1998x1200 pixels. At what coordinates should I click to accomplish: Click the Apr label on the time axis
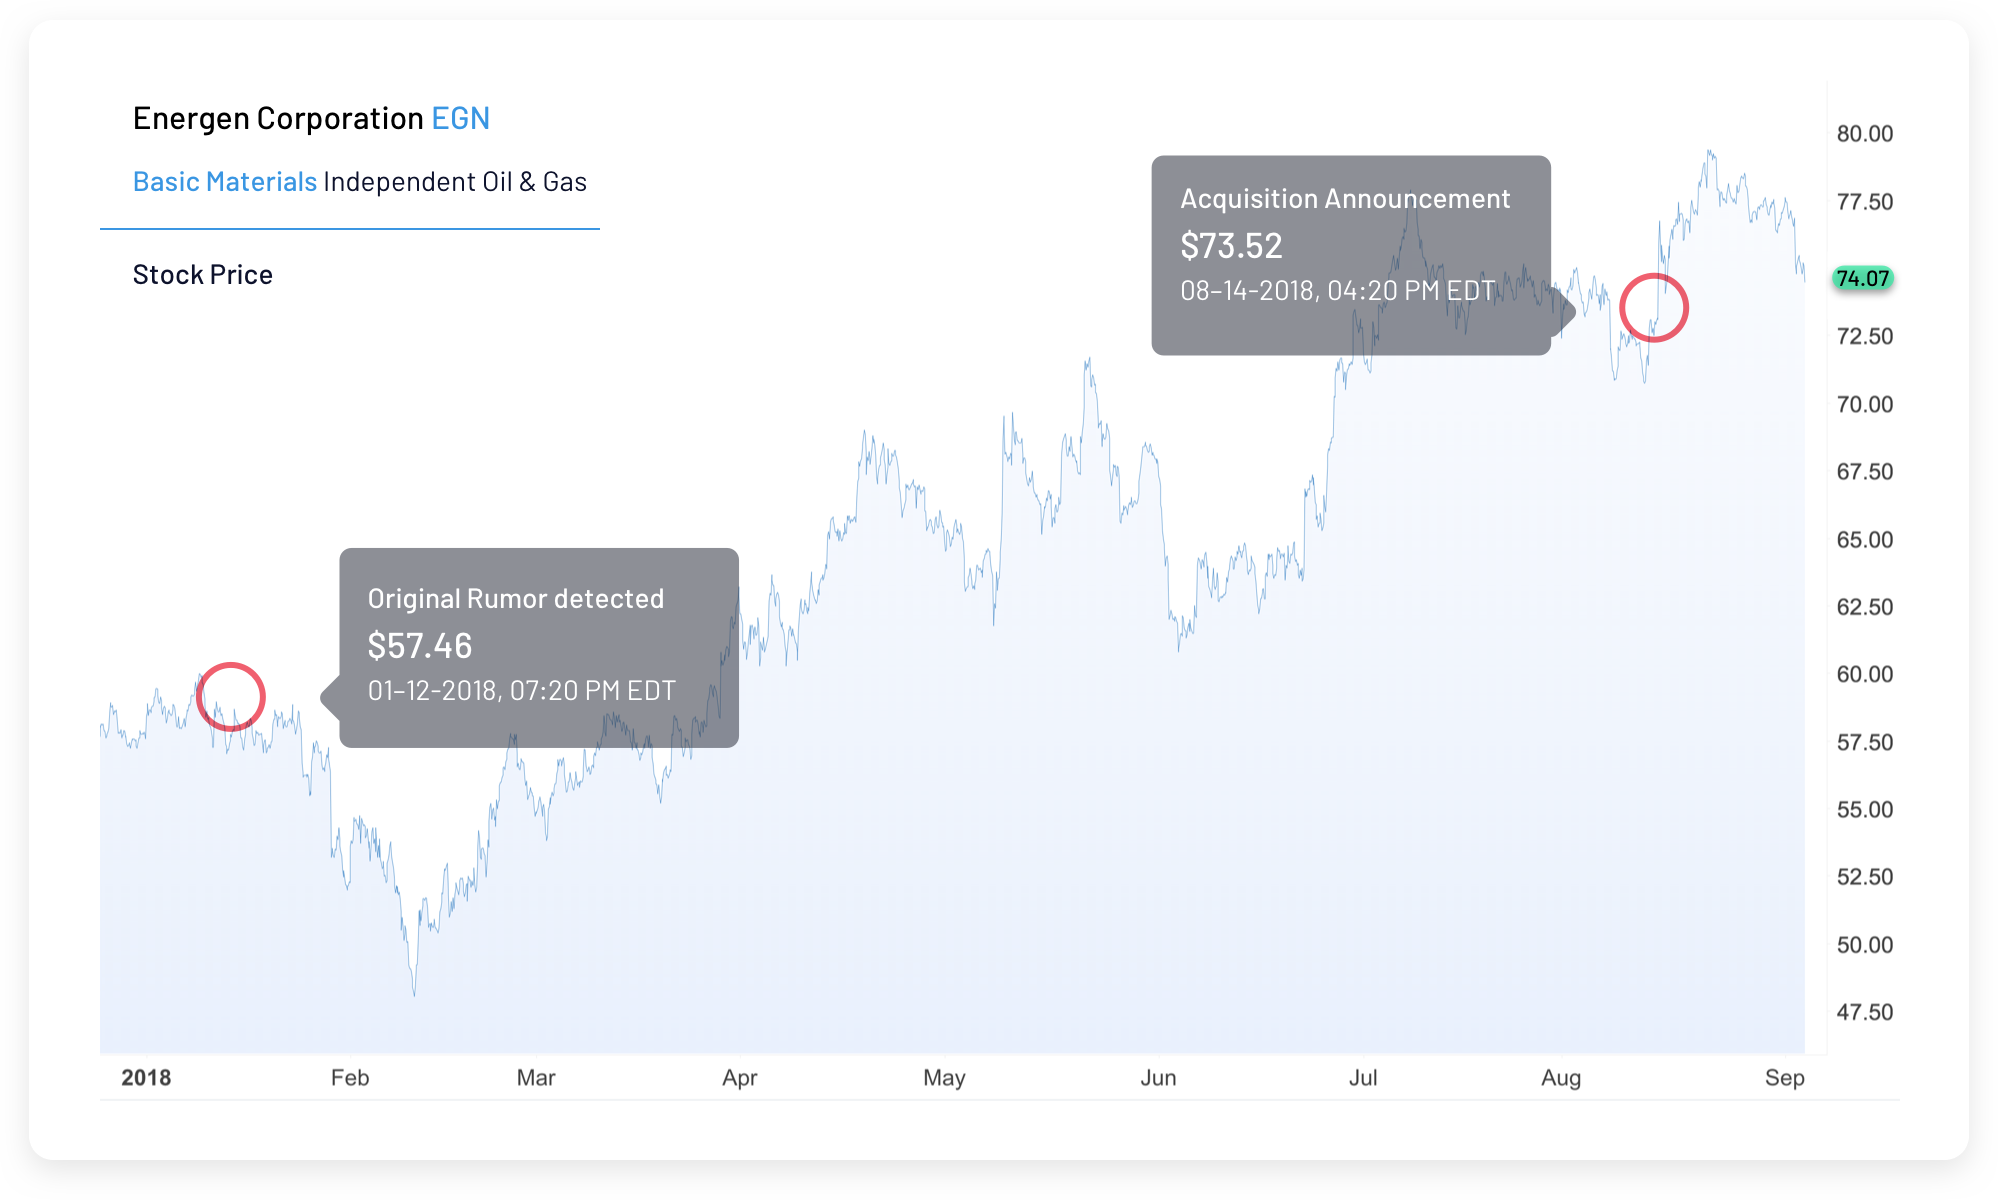click(739, 1078)
